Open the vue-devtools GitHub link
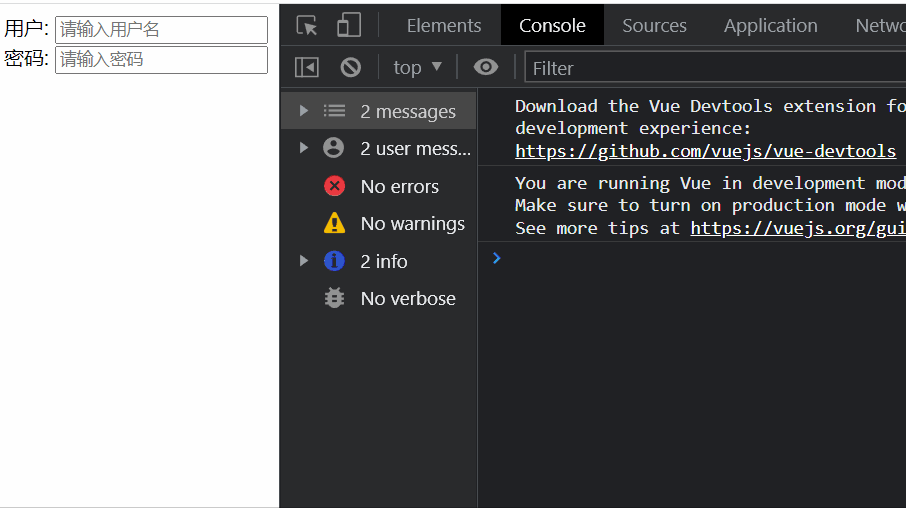This screenshot has height=508, width=906. click(x=706, y=151)
